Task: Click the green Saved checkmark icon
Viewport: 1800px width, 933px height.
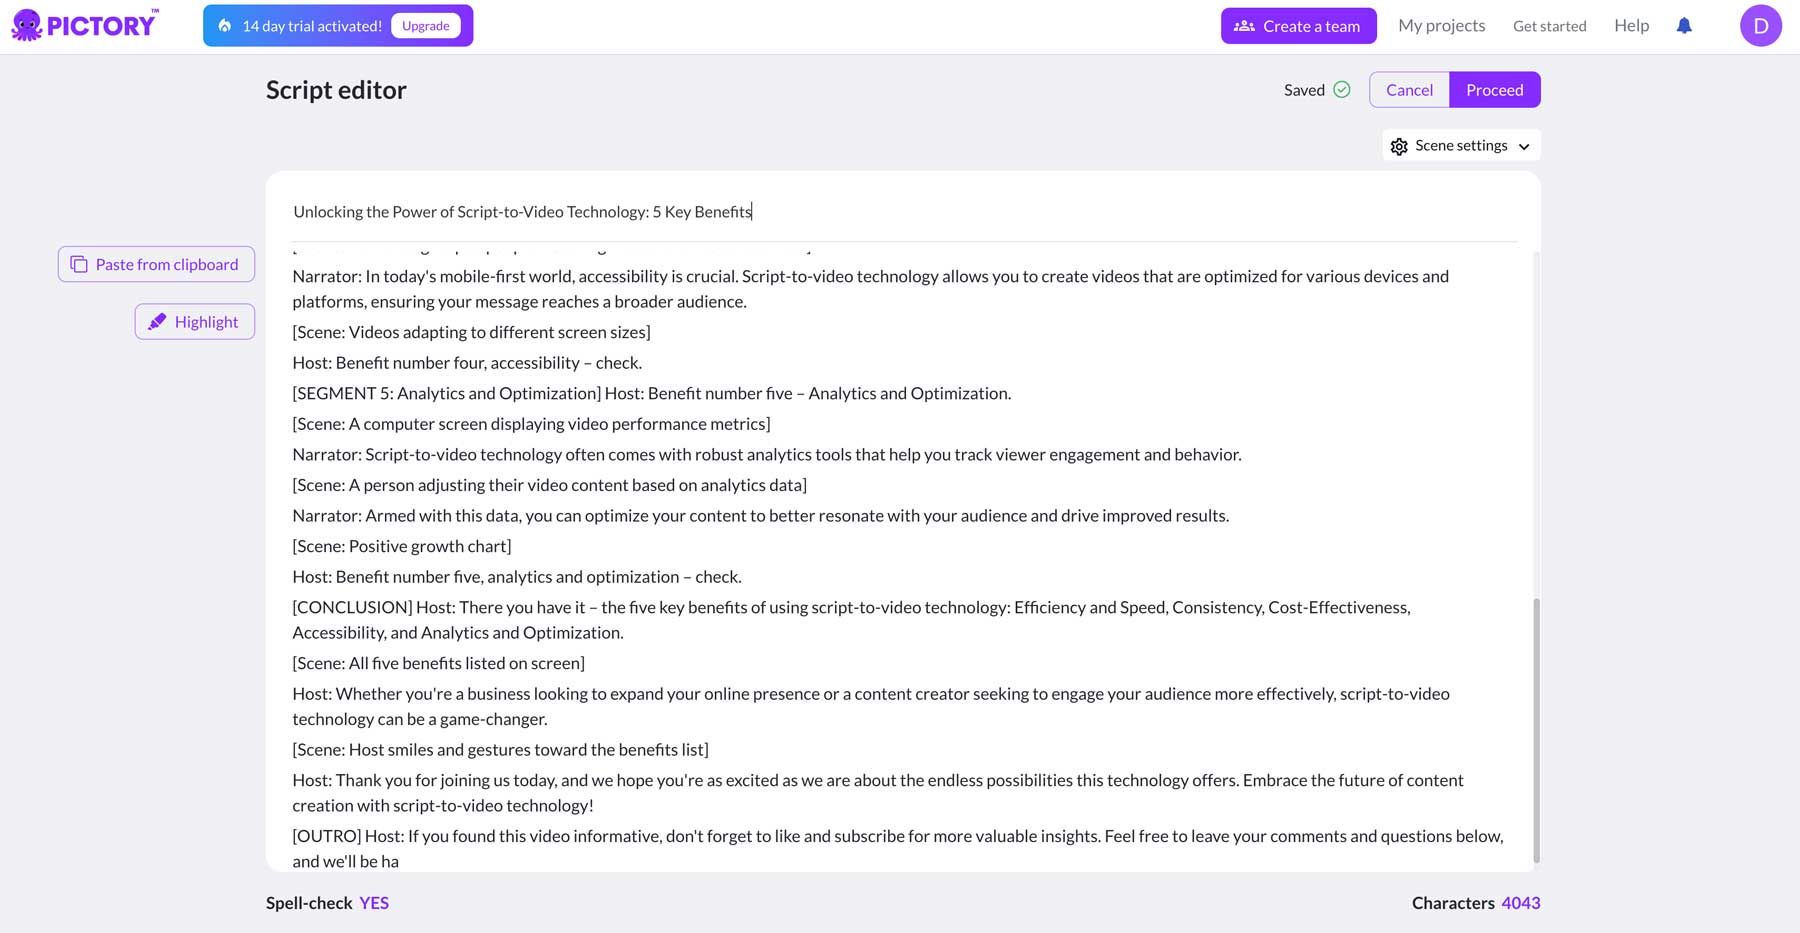Action: [x=1342, y=90]
